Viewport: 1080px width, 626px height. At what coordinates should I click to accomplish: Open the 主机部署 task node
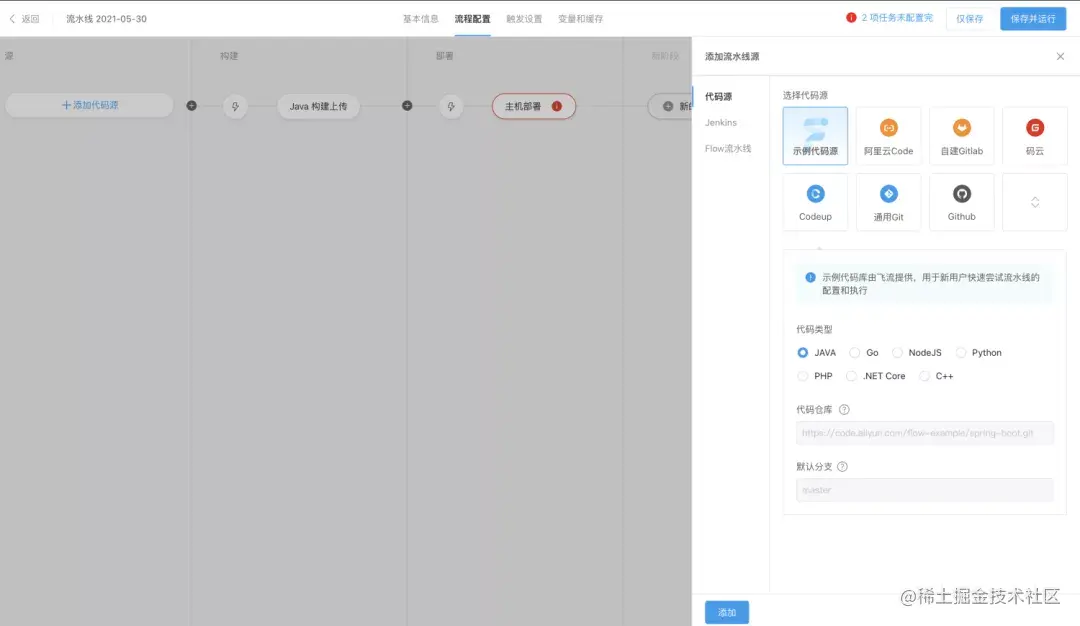click(x=534, y=106)
